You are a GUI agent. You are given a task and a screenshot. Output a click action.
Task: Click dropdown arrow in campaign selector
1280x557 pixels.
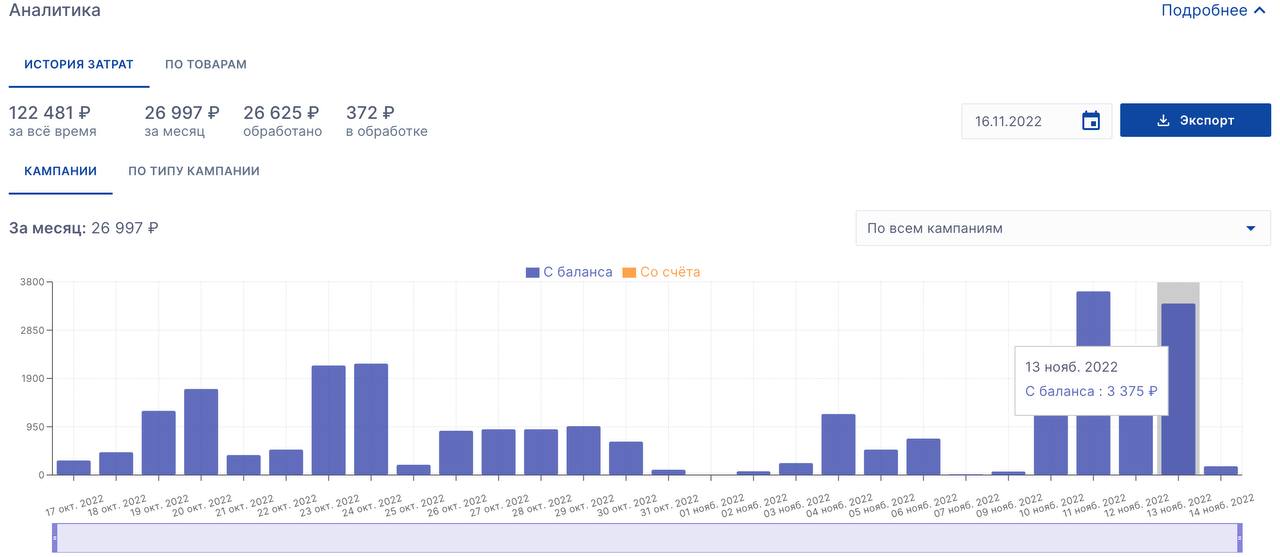tap(1250, 228)
